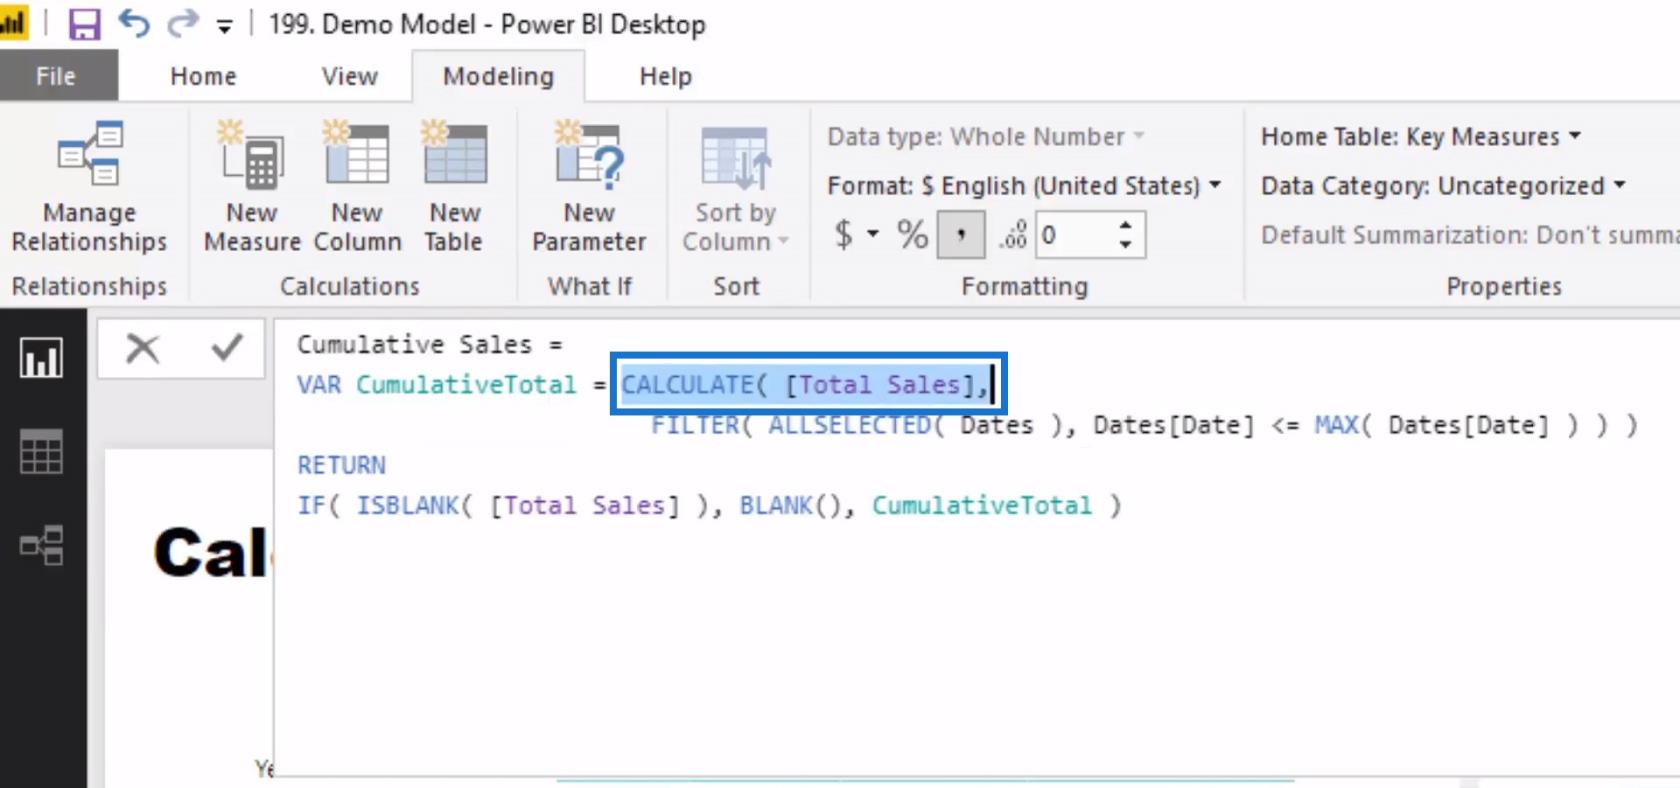1680x788 pixels.
Task: Click the Power BI logo icon
Action: tap(13, 23)
